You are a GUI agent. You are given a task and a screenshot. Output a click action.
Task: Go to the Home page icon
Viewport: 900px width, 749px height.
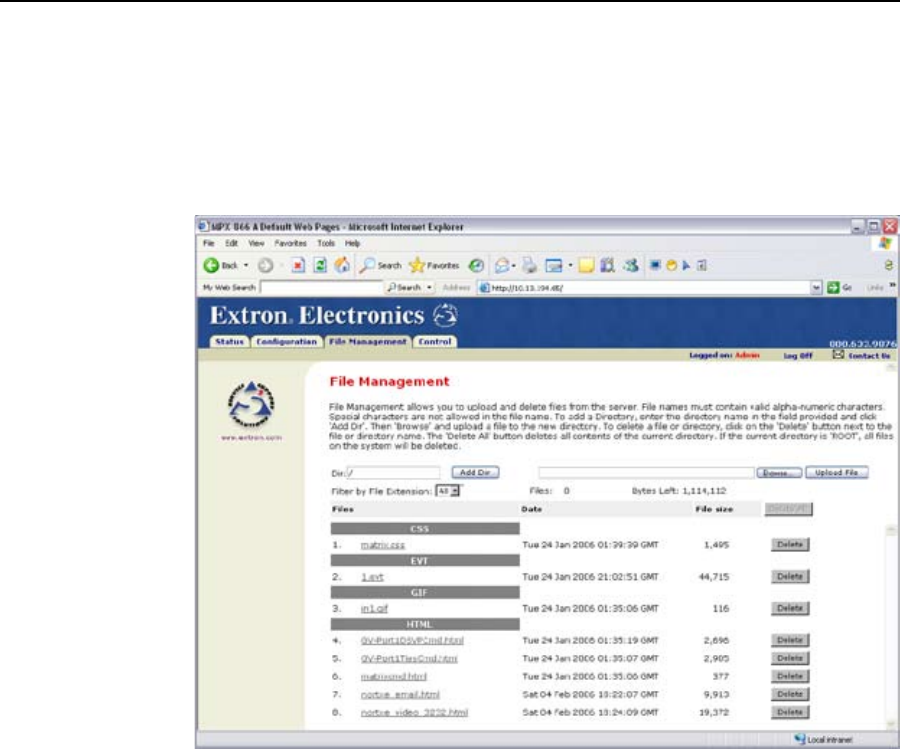[342, 265]
